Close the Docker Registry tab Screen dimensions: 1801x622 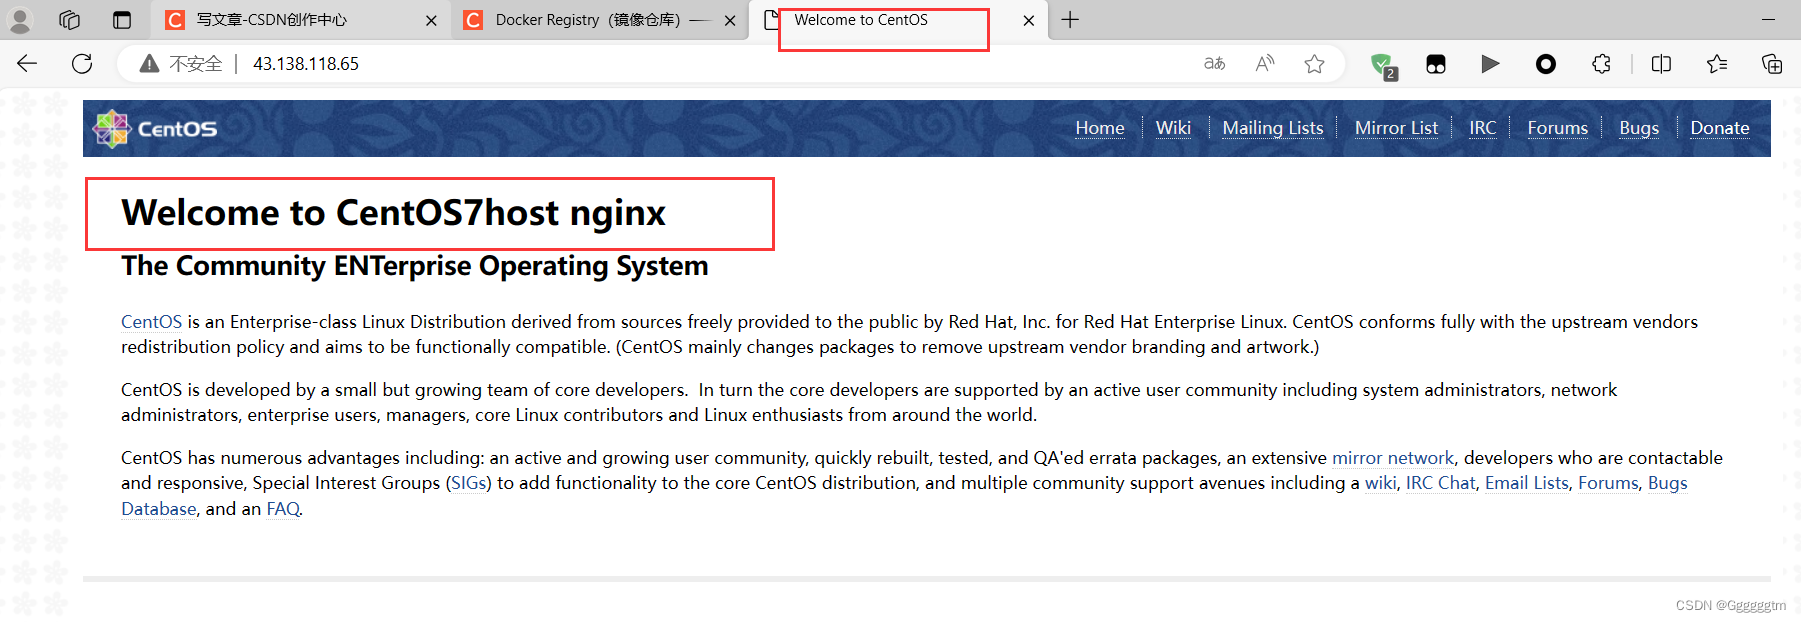coord(730,20)
